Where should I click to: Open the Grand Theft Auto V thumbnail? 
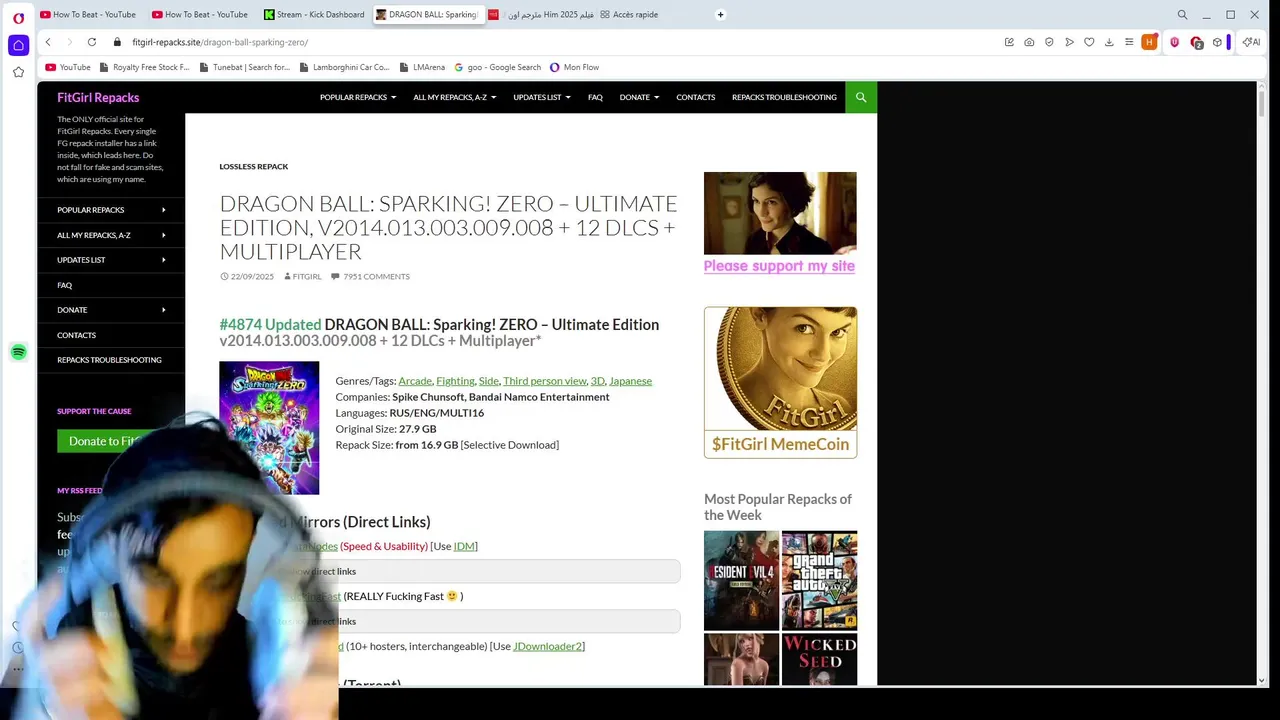pos(819,580)
